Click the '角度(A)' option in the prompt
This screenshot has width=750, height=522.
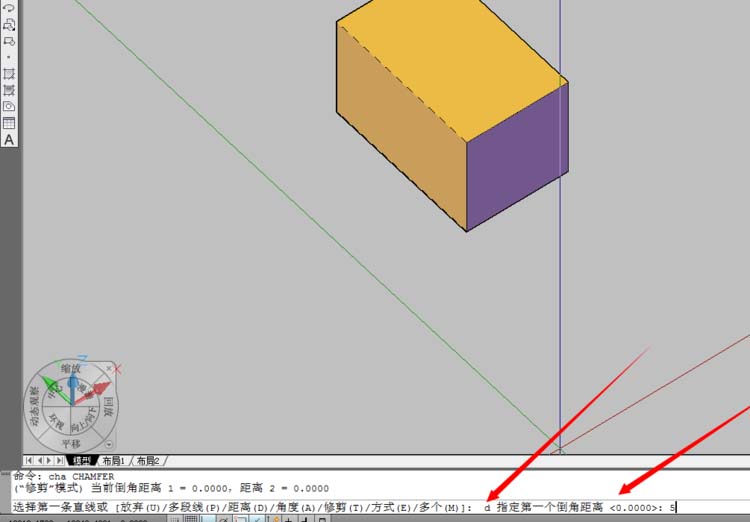coord(295,507)
